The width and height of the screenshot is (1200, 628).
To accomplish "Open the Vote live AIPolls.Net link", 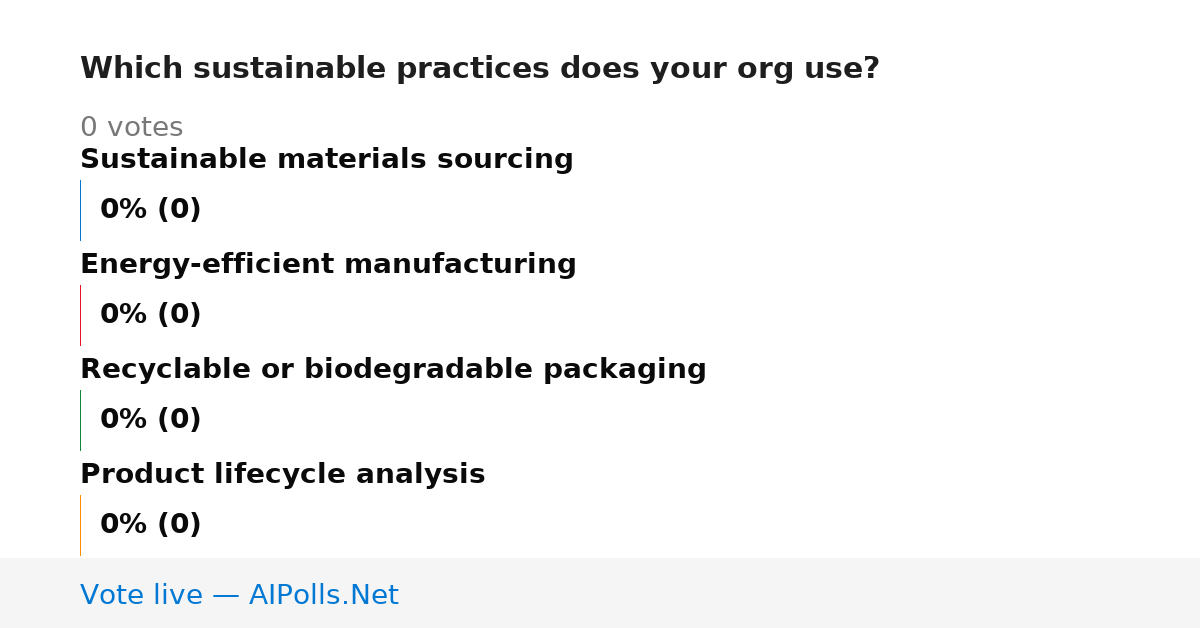I will pyautogui.click(x=239, y=595).
